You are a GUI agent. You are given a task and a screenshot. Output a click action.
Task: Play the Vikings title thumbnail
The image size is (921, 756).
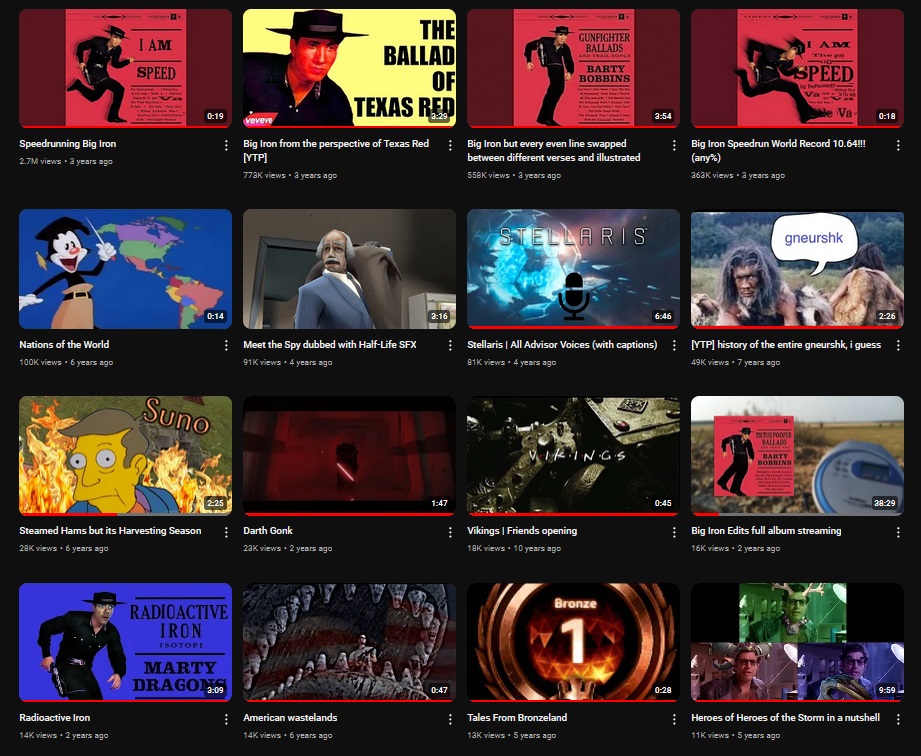coord(573,456)
